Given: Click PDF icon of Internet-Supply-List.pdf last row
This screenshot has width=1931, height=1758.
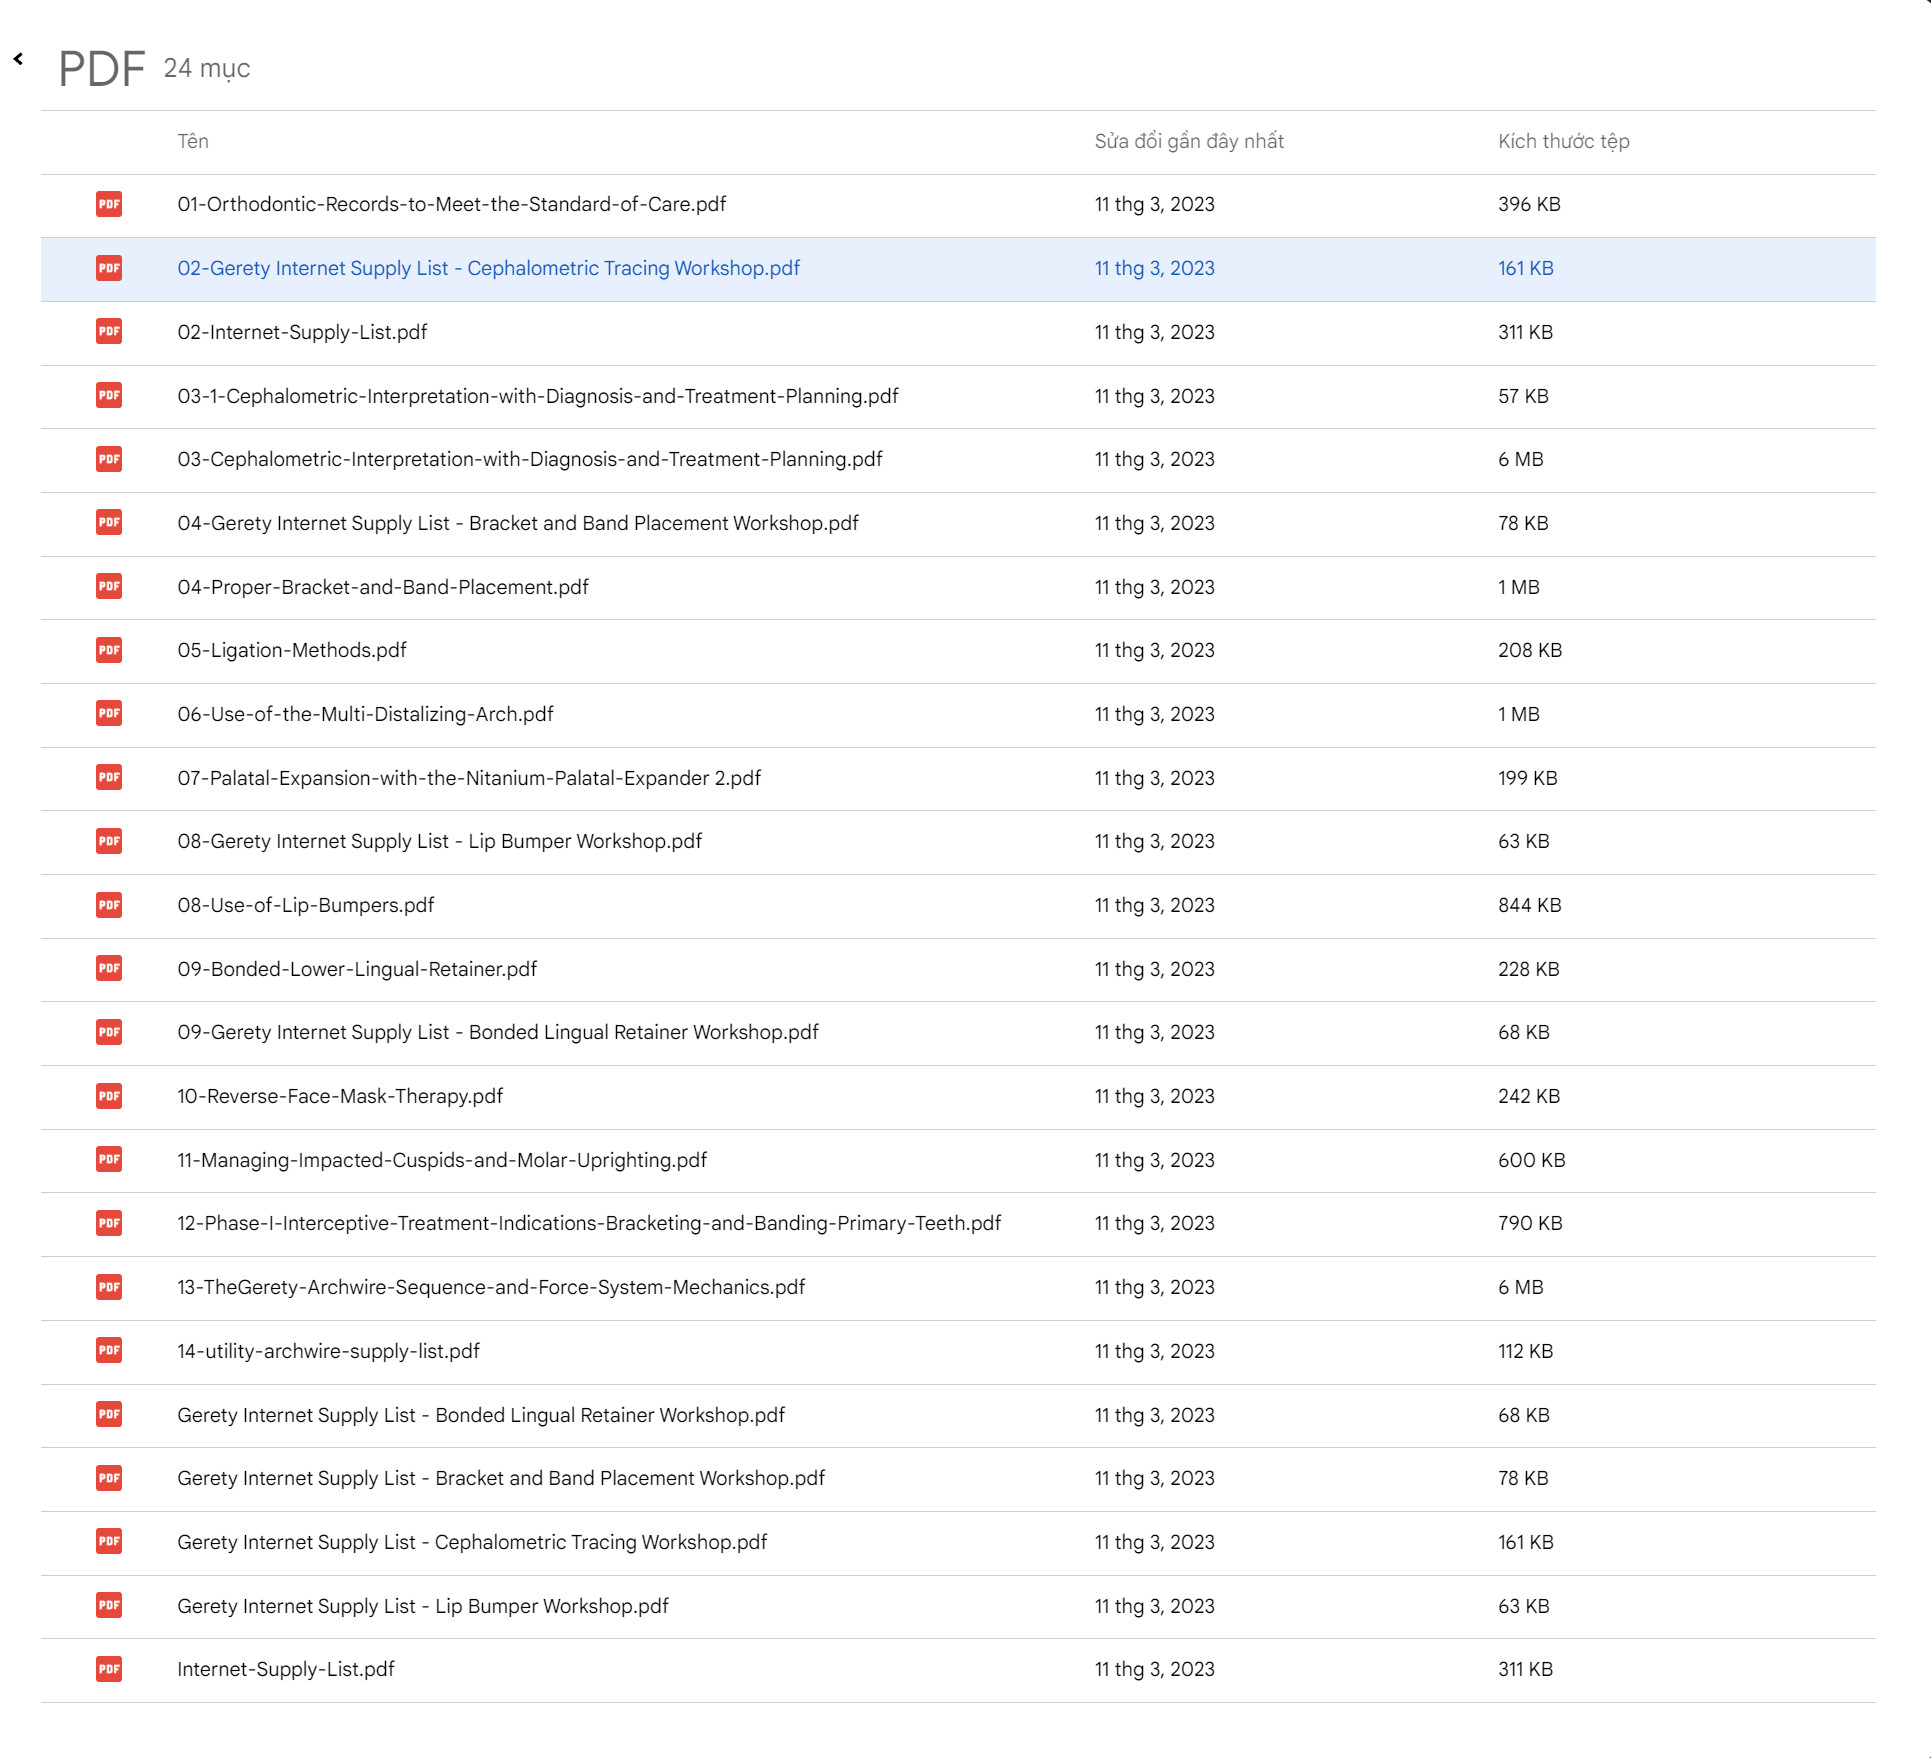Looking at the screenshot, I should point(109,1669).
